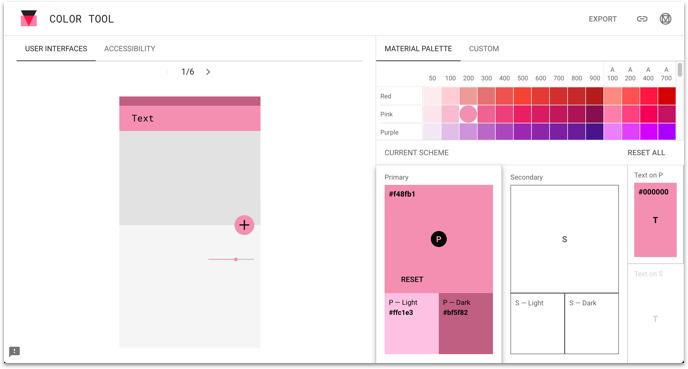
Task: Click the Purple row label
Action: (x=389, y=132)
